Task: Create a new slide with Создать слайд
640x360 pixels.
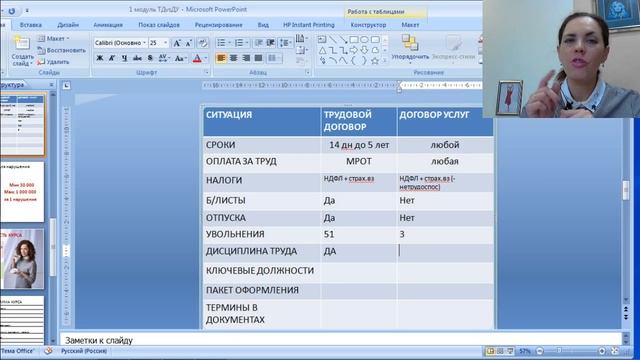Action: pyautogui.click(x=22, y=51)
